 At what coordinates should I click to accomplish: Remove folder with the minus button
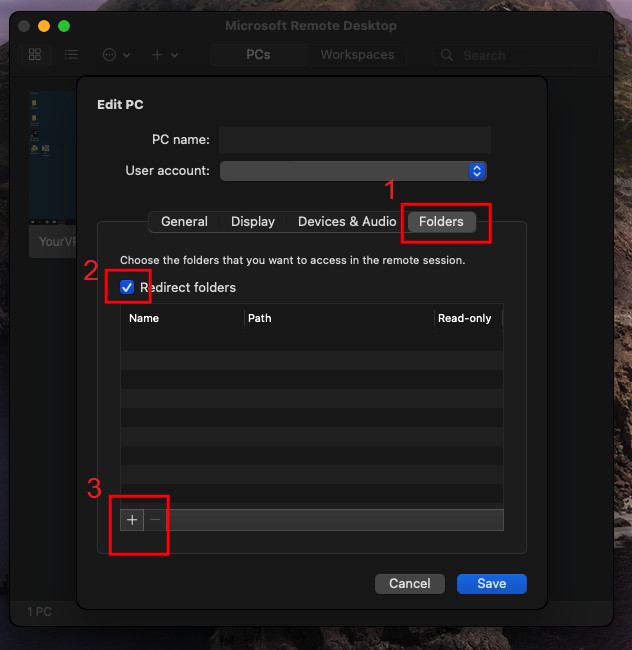(x=155, y=520)
